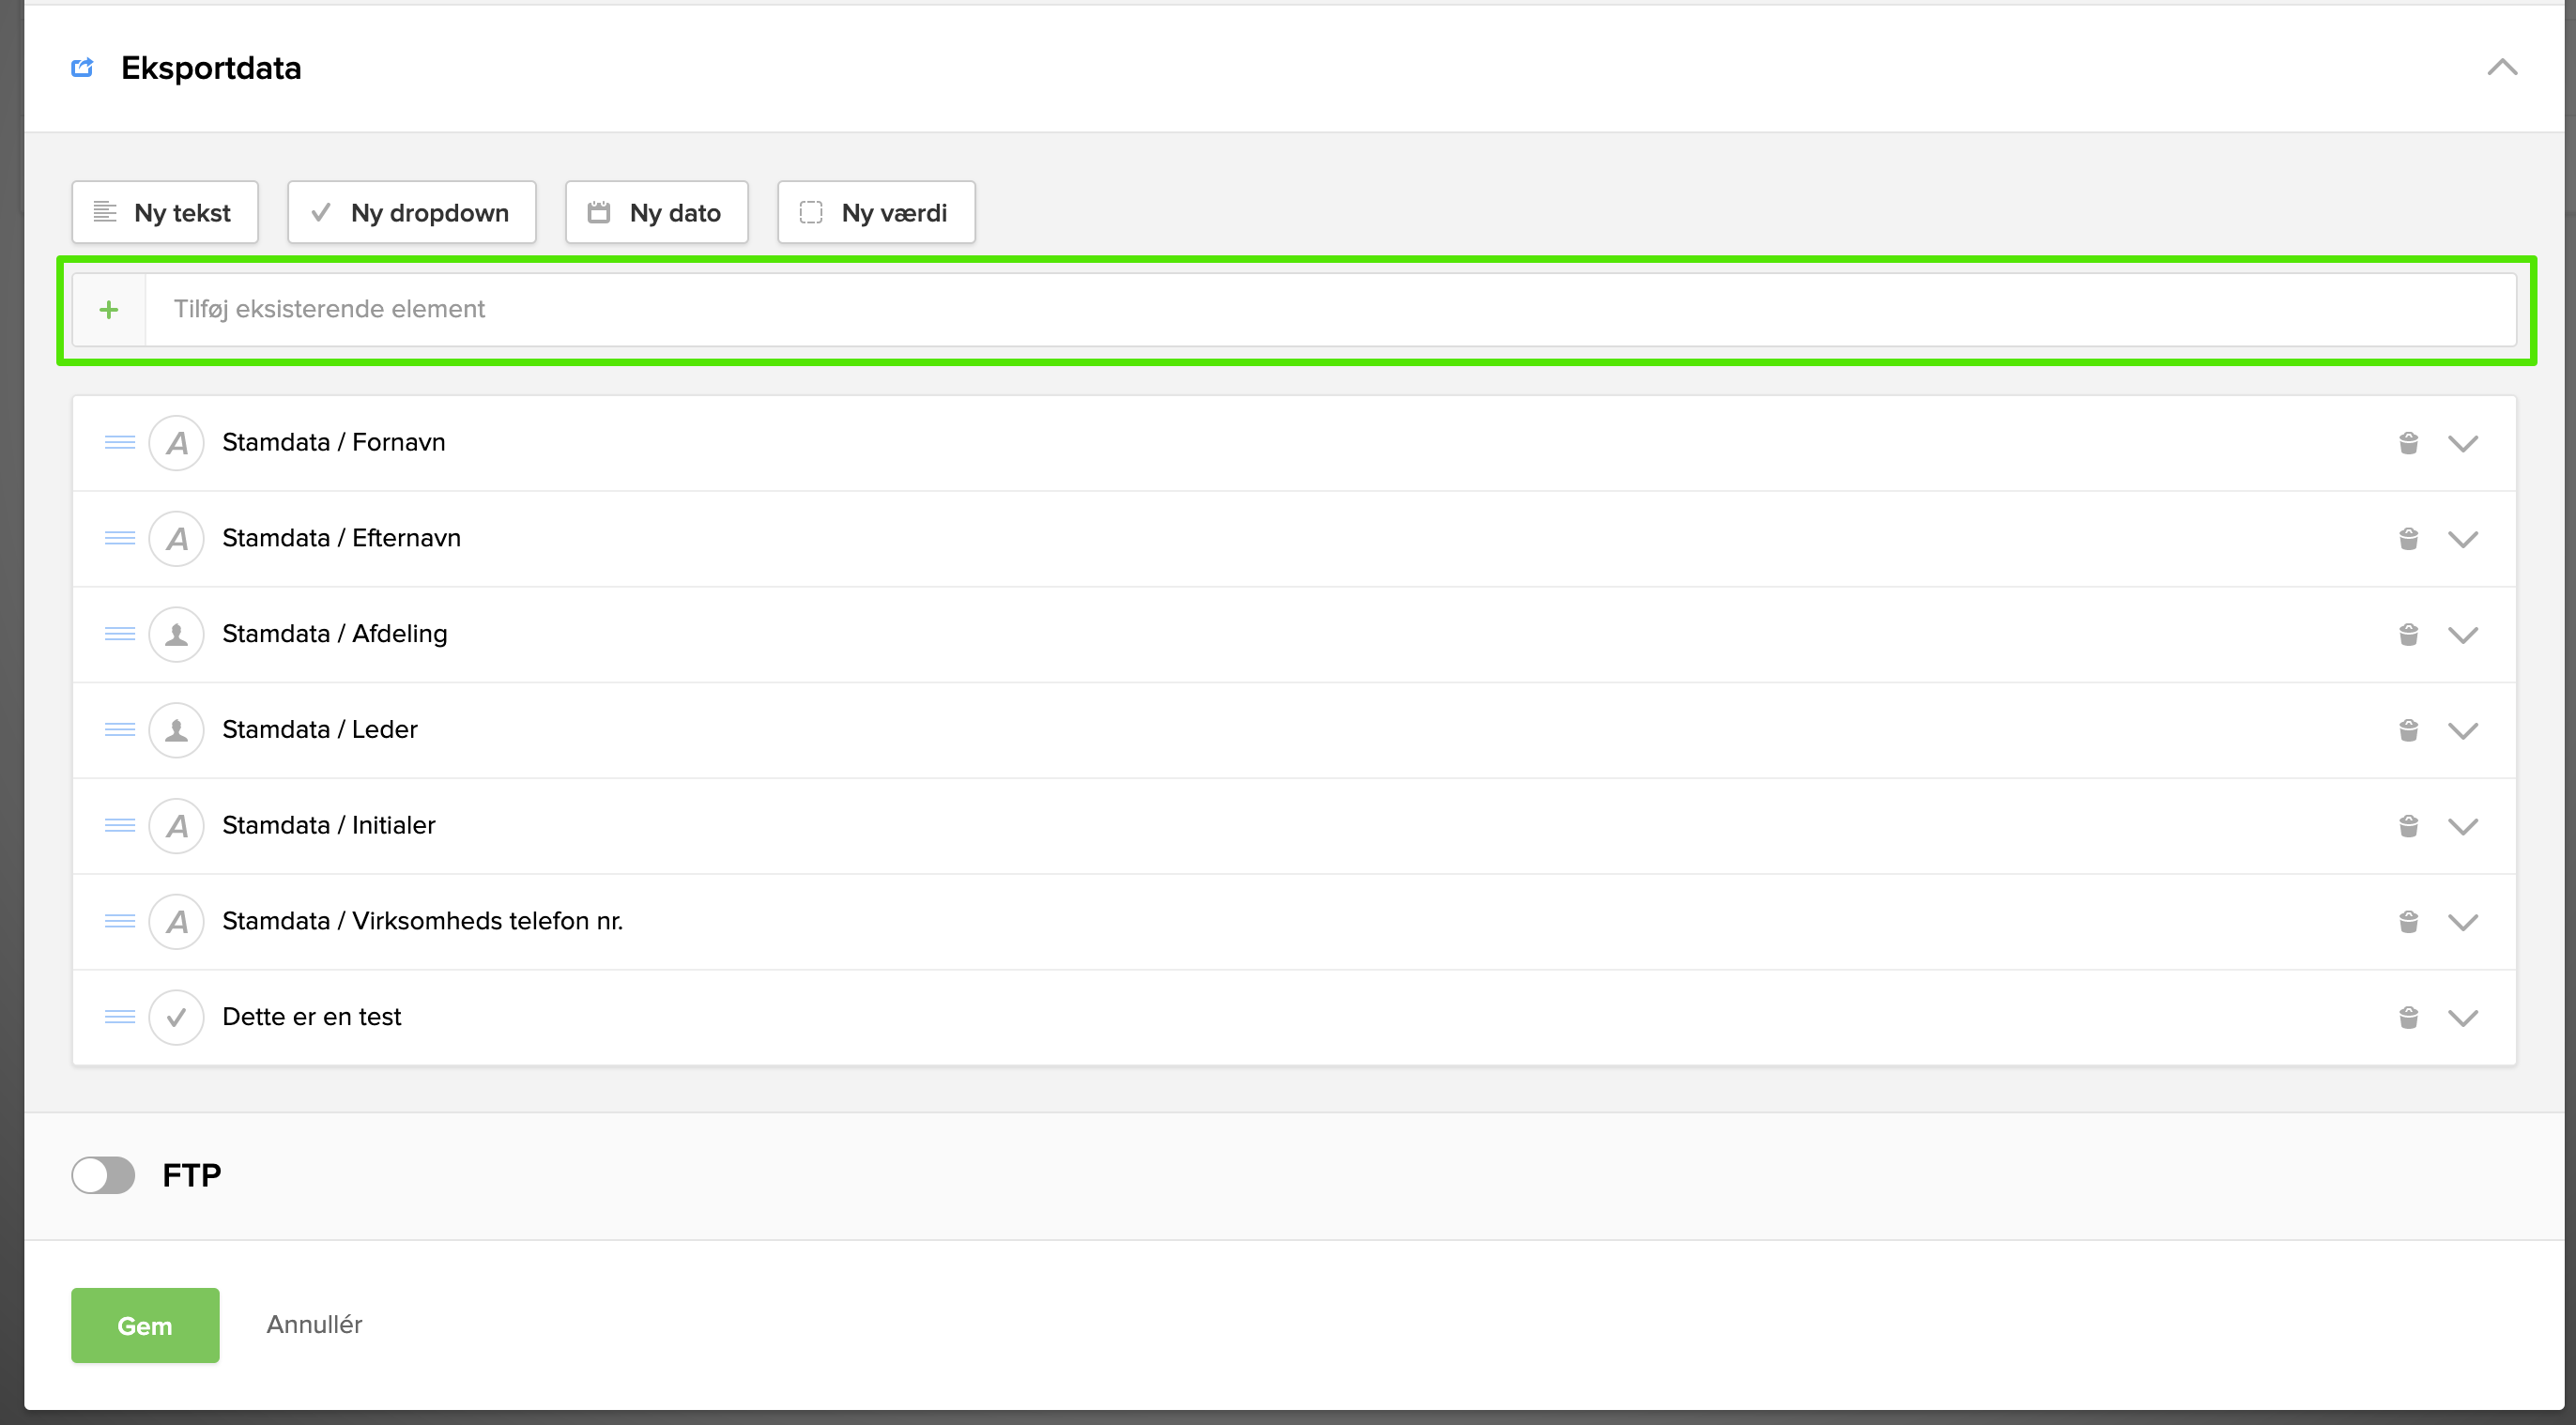Enable the FTP toggle switch
The image size is (2576, 1425).
coord(103,1175)
